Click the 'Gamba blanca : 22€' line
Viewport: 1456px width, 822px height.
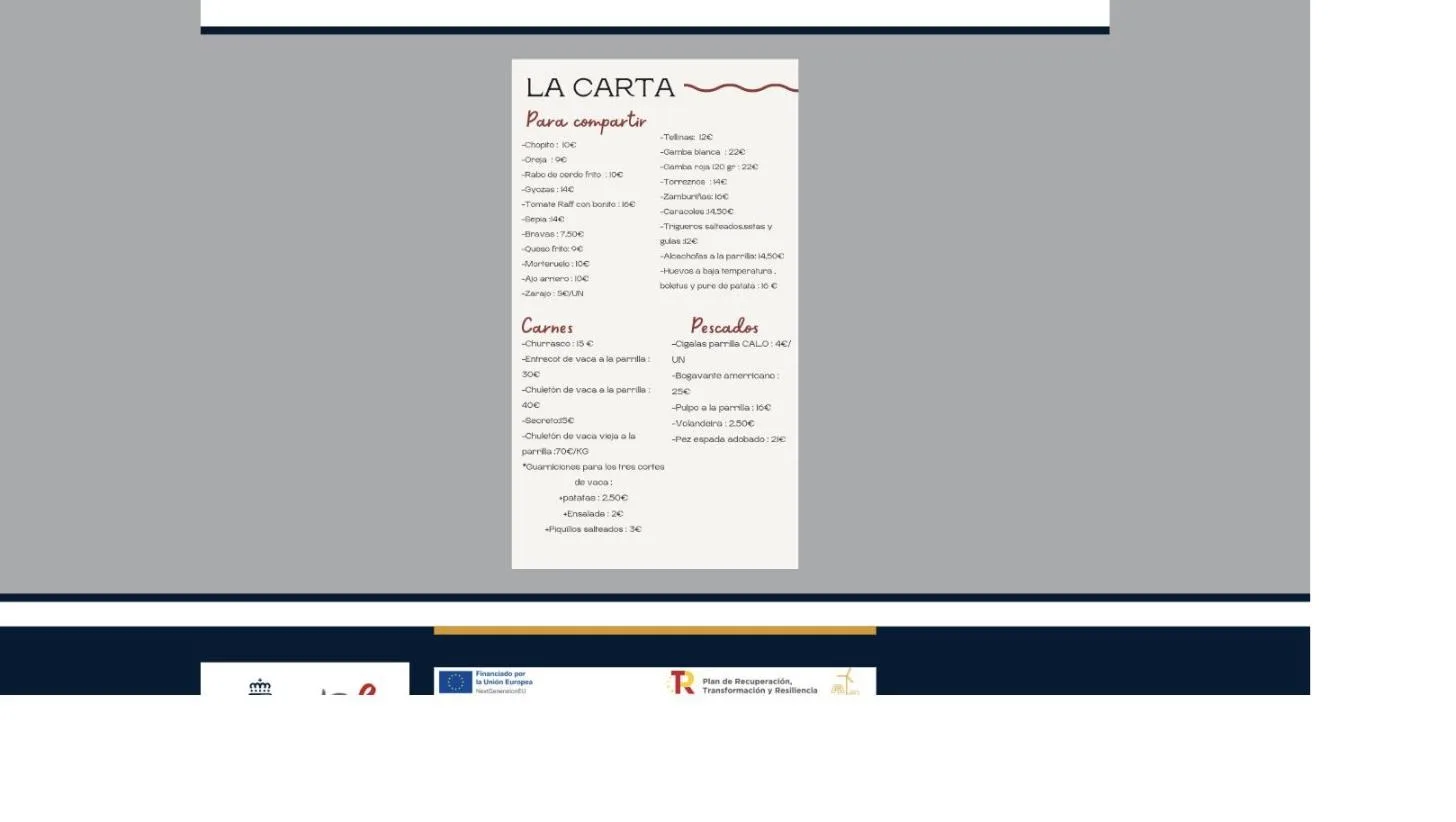[702, 152]
